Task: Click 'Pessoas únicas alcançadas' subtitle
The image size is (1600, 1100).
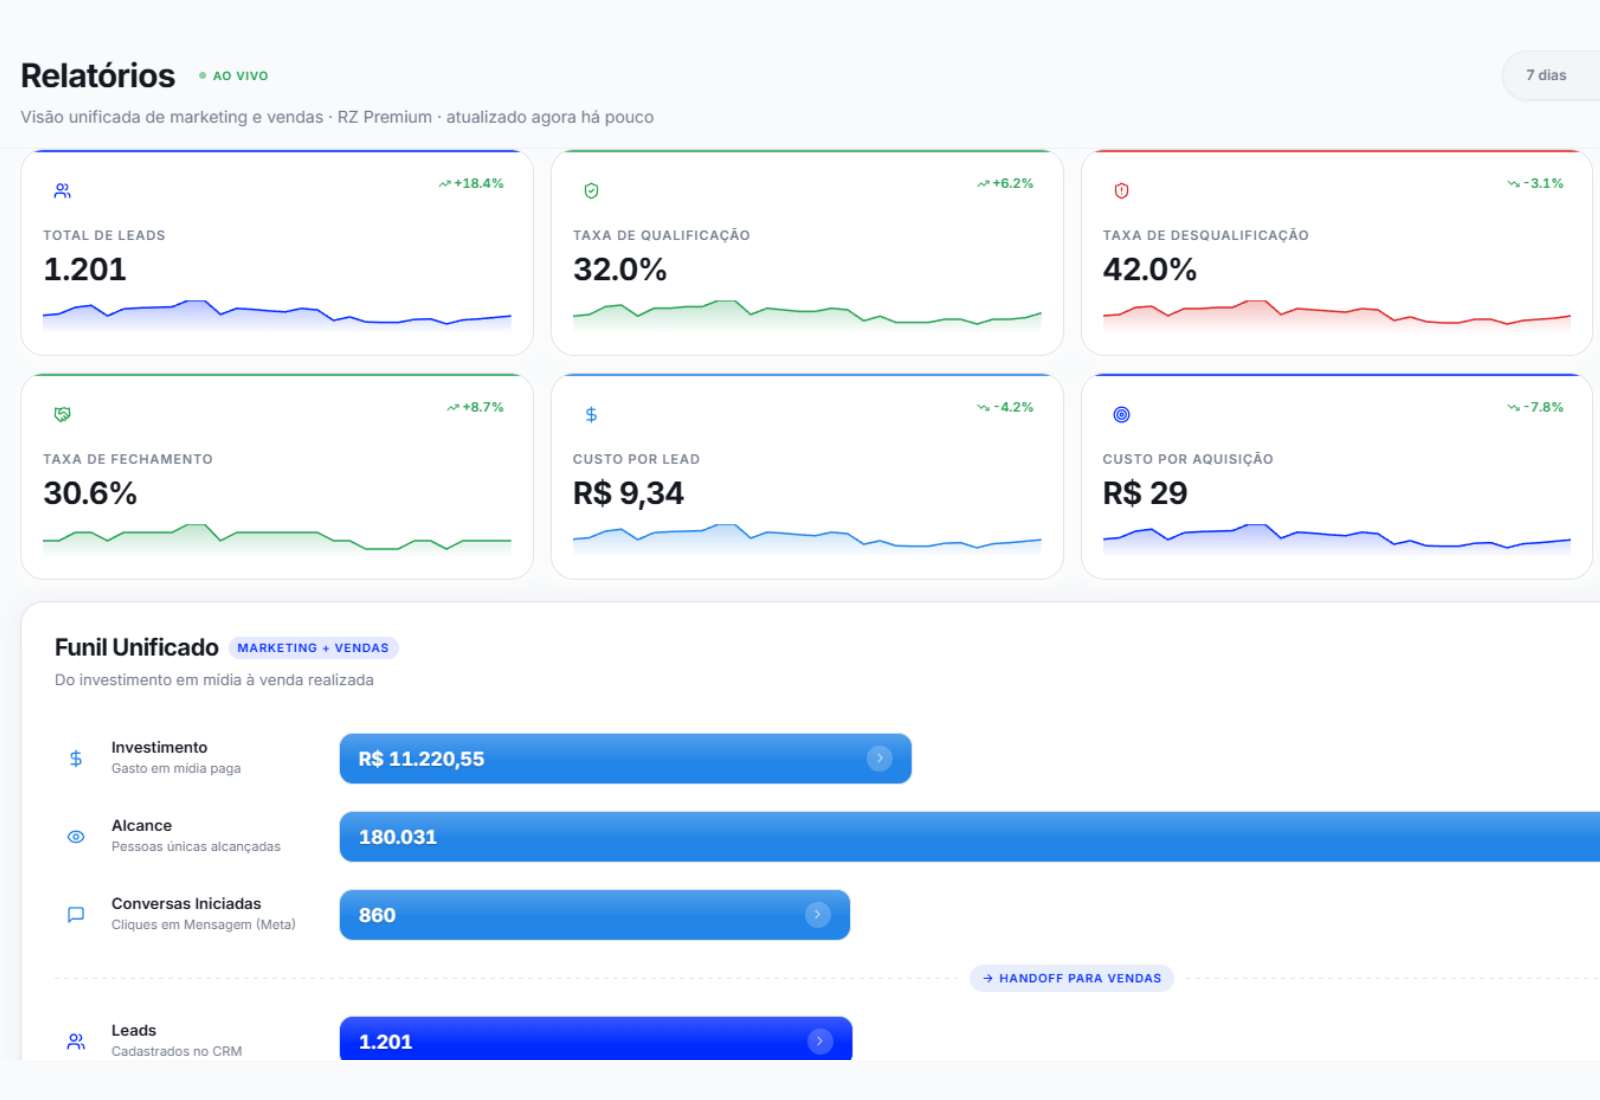Action: [196, 846]
